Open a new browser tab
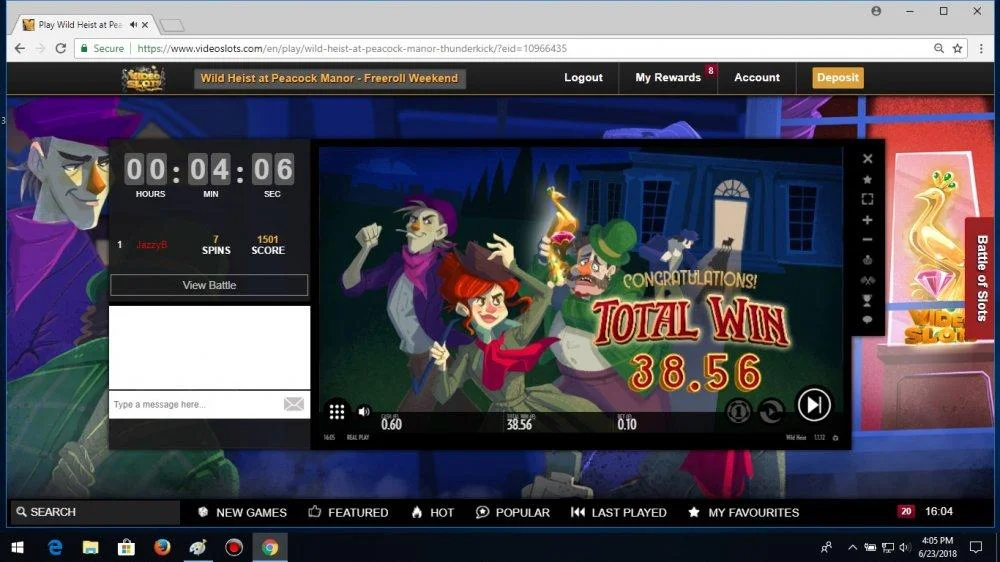 click(x=172, y=26)
